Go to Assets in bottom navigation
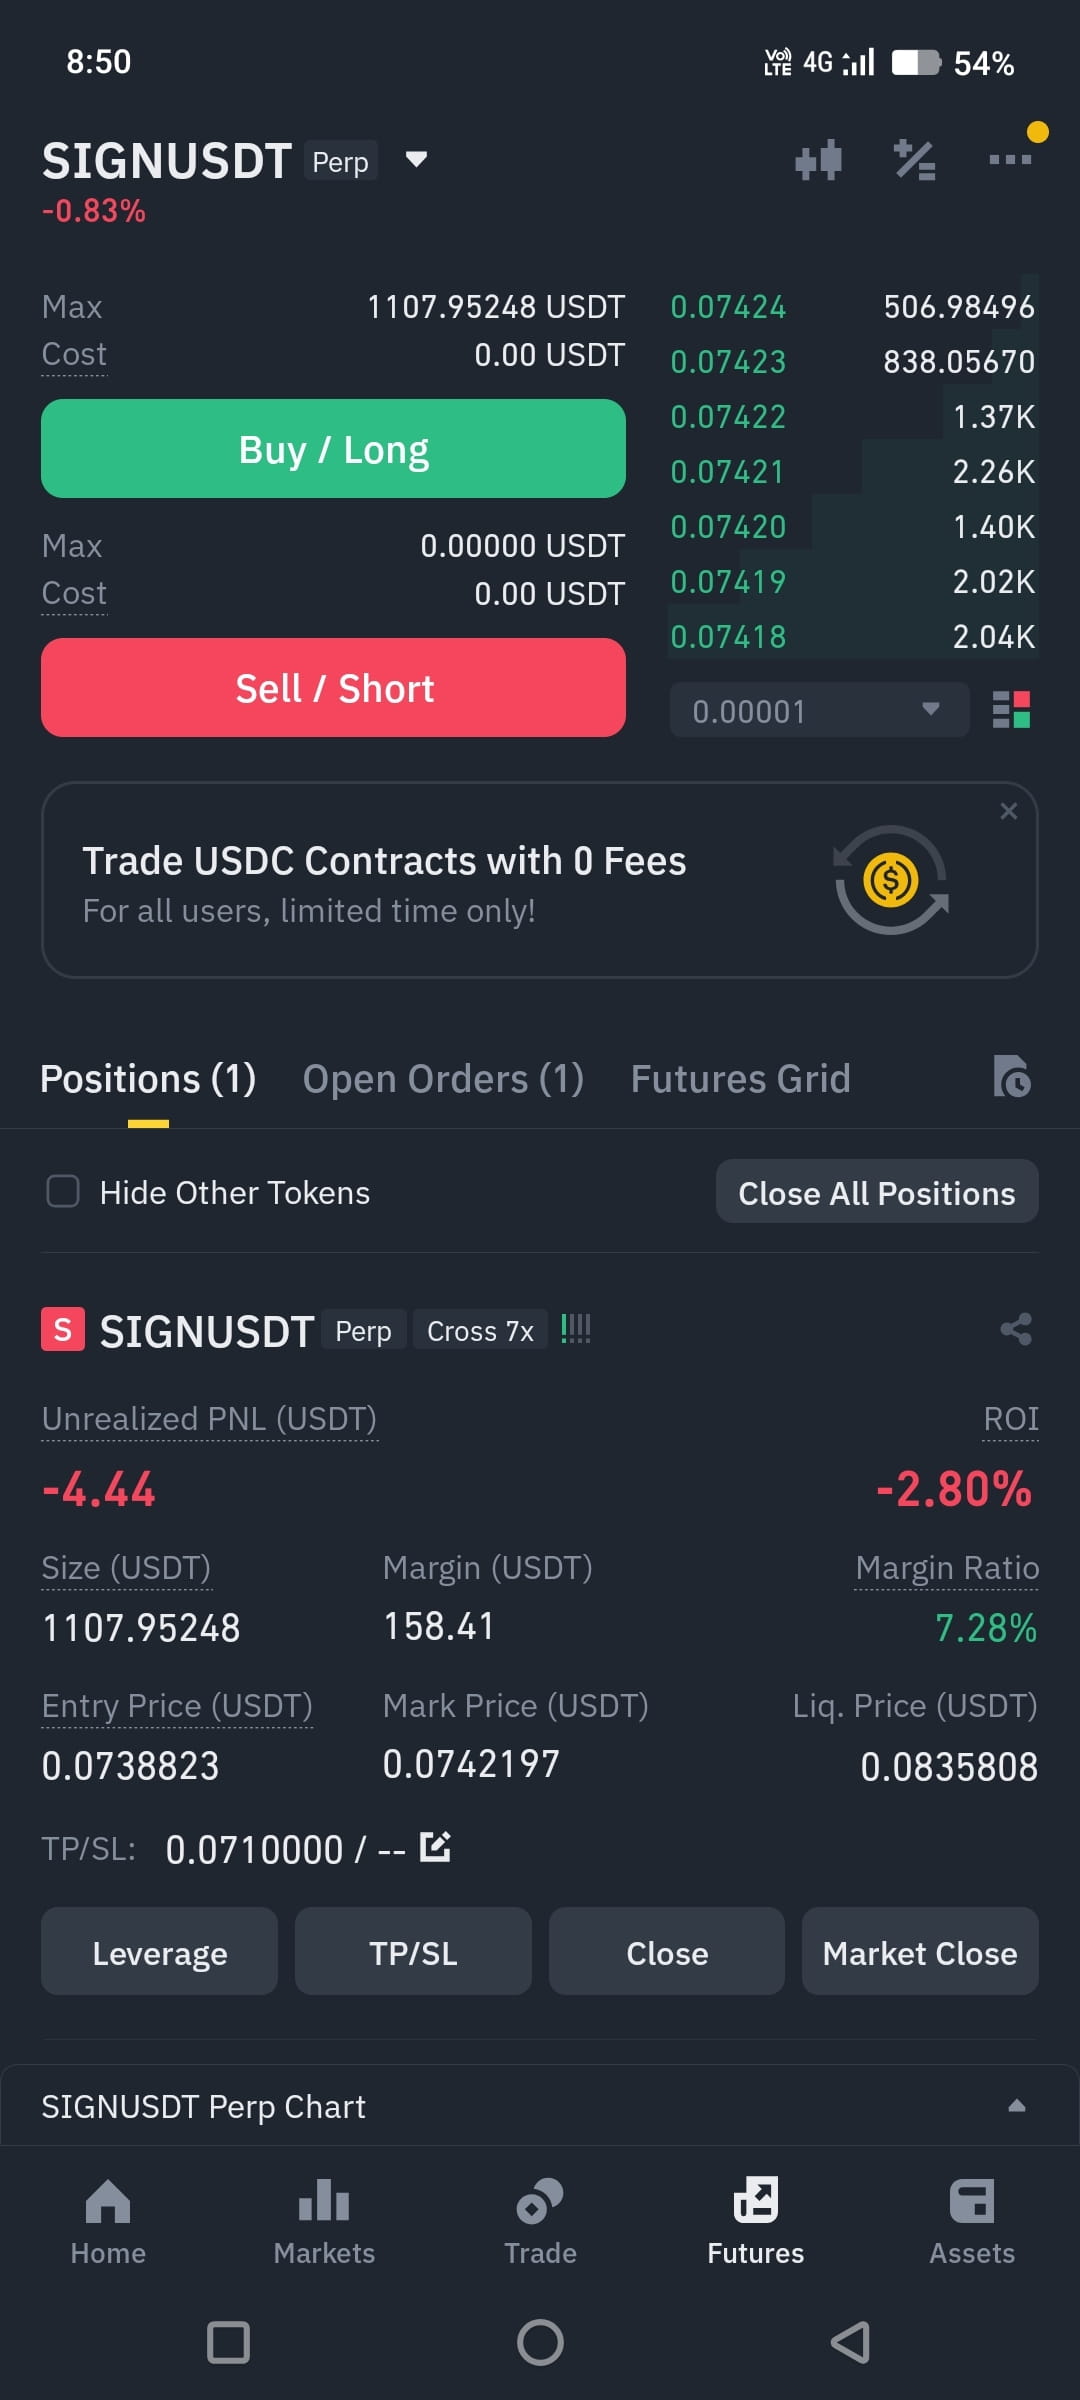The image size is (1080, 2400). pyautogui.click(x=972, y=2222)
